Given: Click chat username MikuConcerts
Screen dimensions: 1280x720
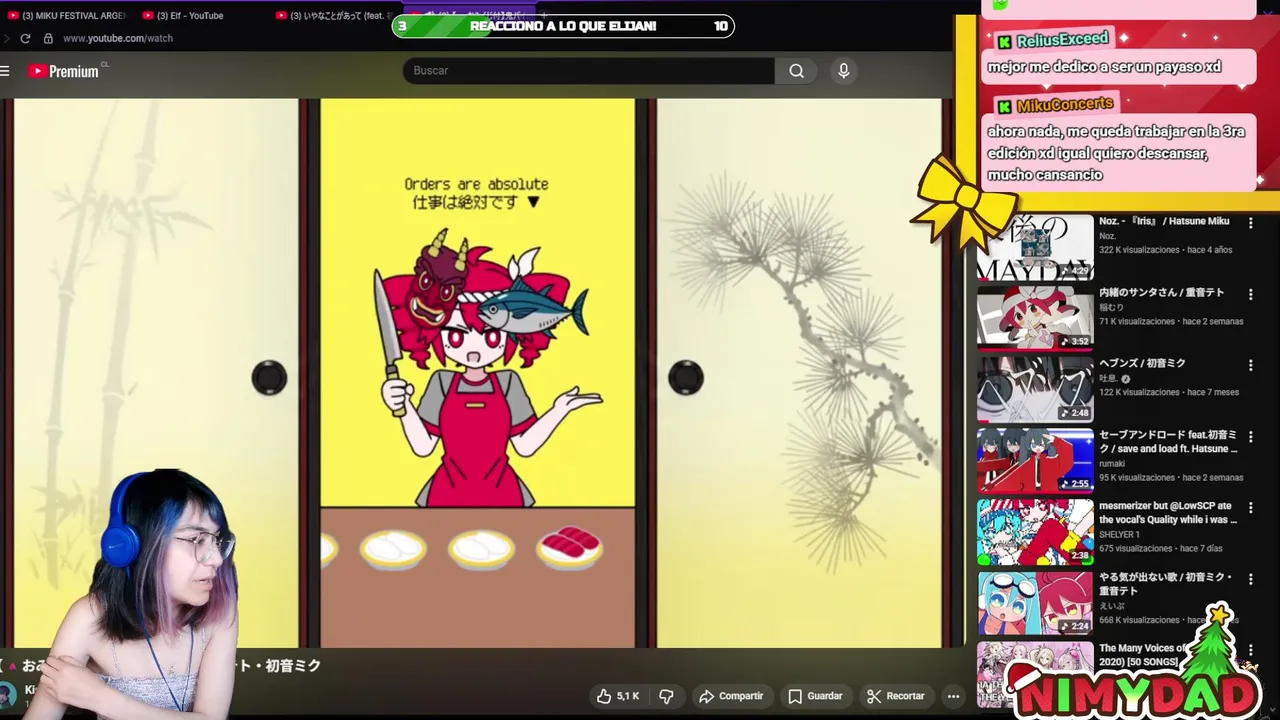Looking at the screenshot, I should tap(1064, 105).
